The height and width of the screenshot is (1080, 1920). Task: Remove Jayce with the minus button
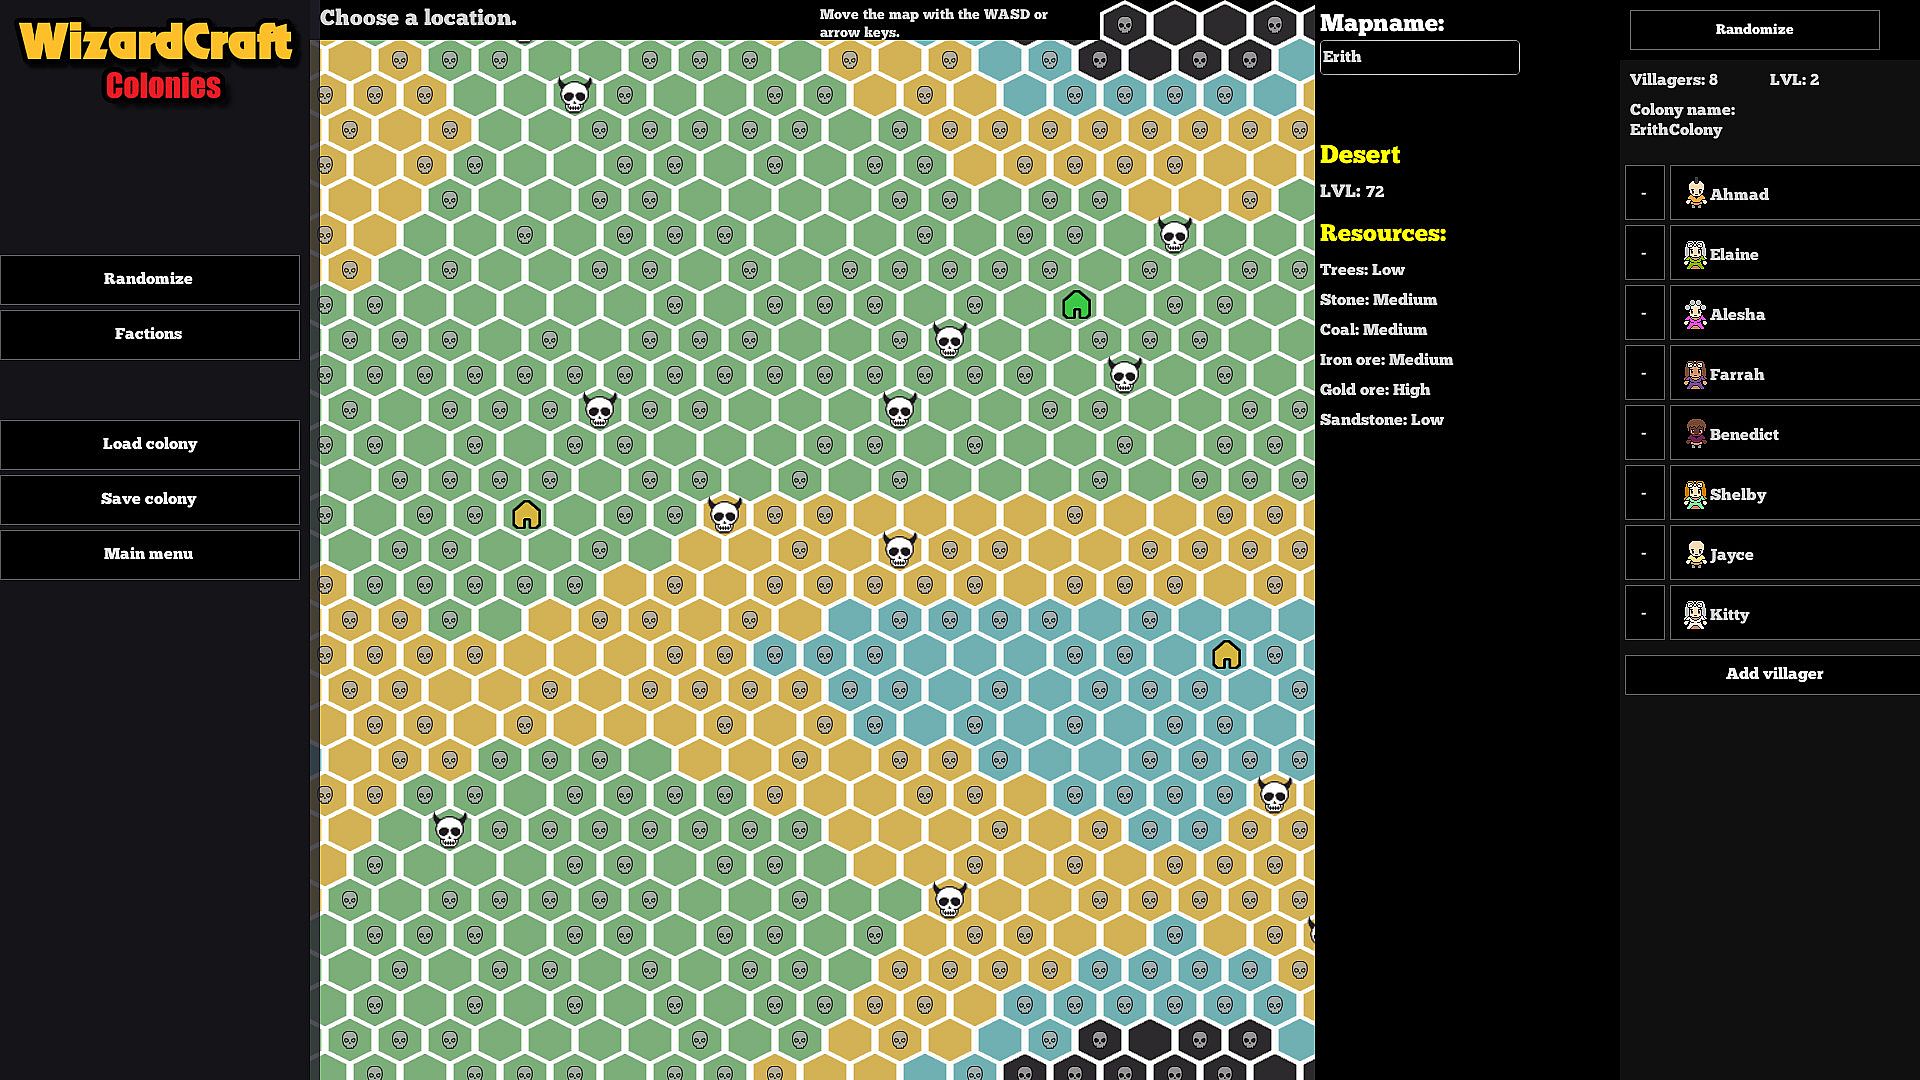click(1644, 553)
